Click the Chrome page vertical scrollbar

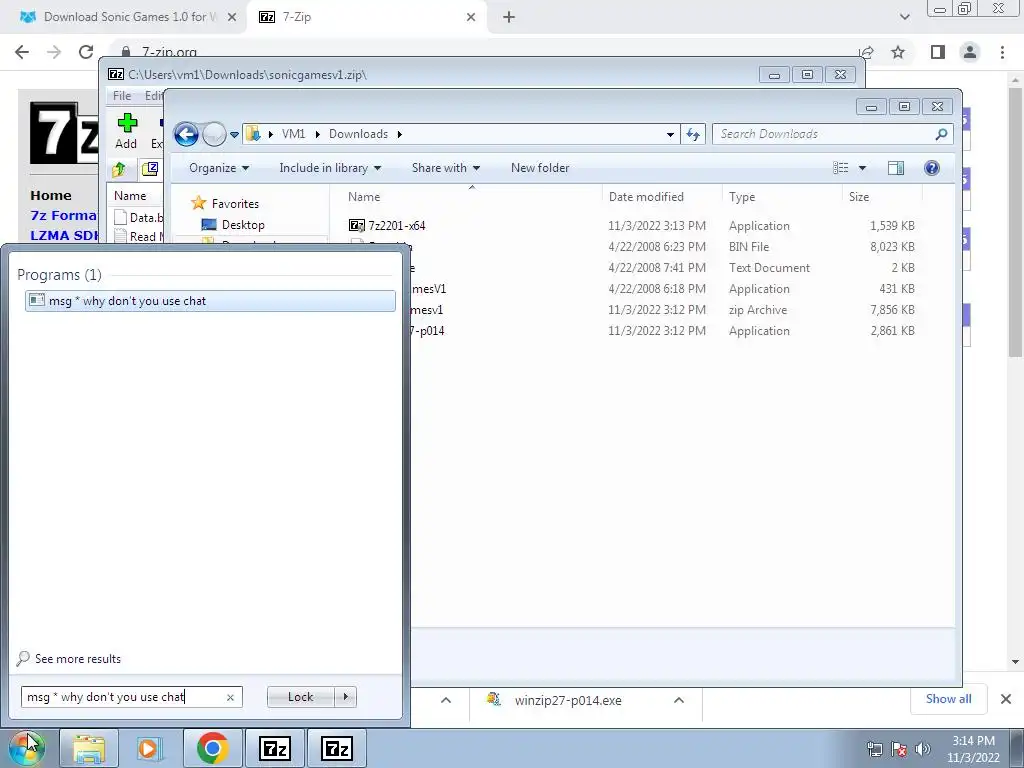[1015, 222]
